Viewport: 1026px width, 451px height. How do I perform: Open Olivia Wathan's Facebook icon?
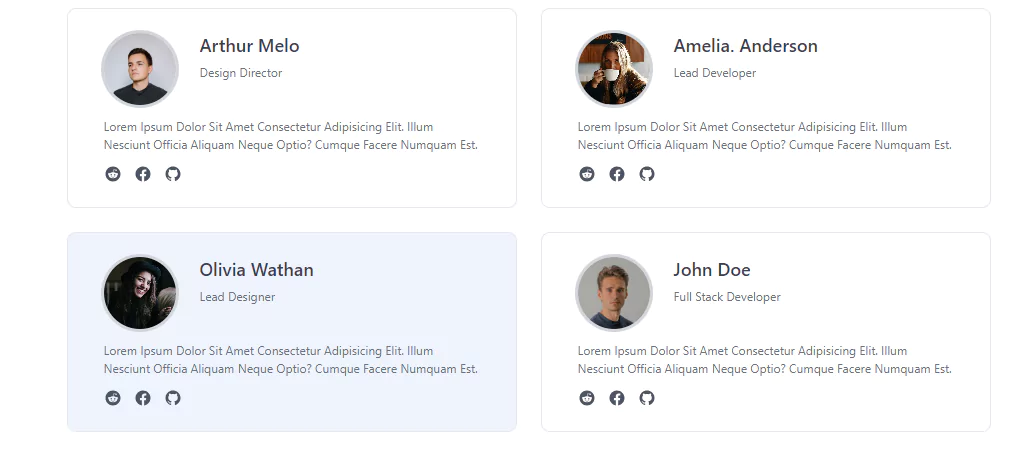pyautogui.click(x=143, y=398)
